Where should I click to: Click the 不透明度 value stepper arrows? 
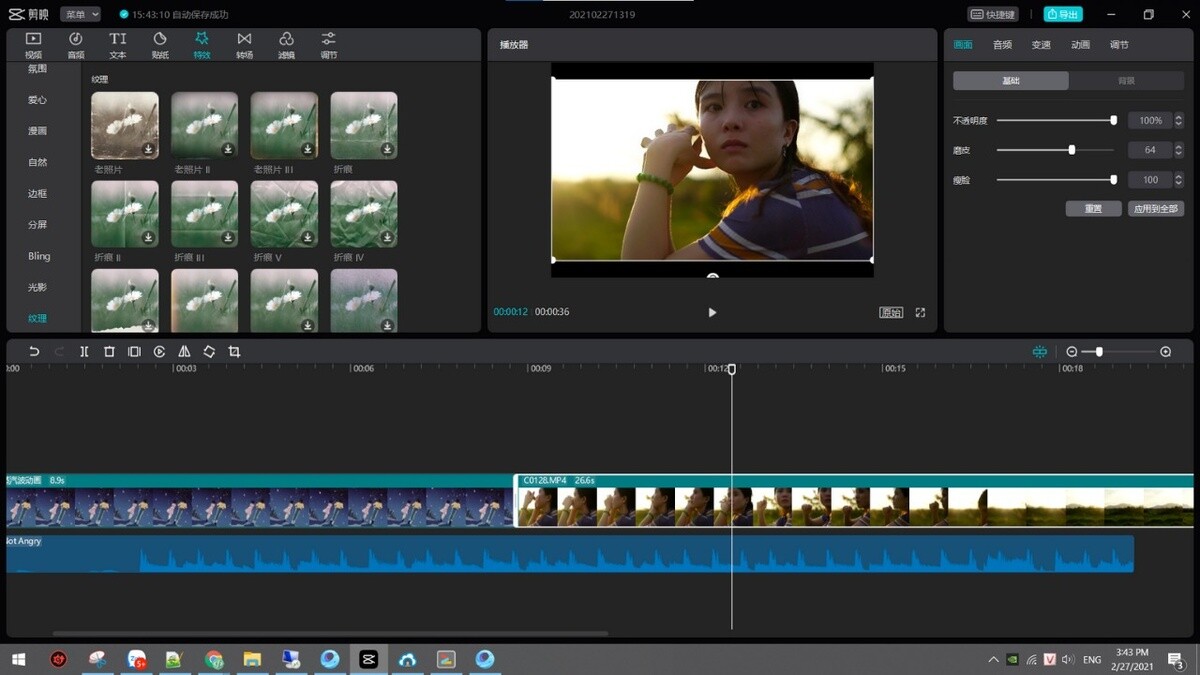[1178, 121]
